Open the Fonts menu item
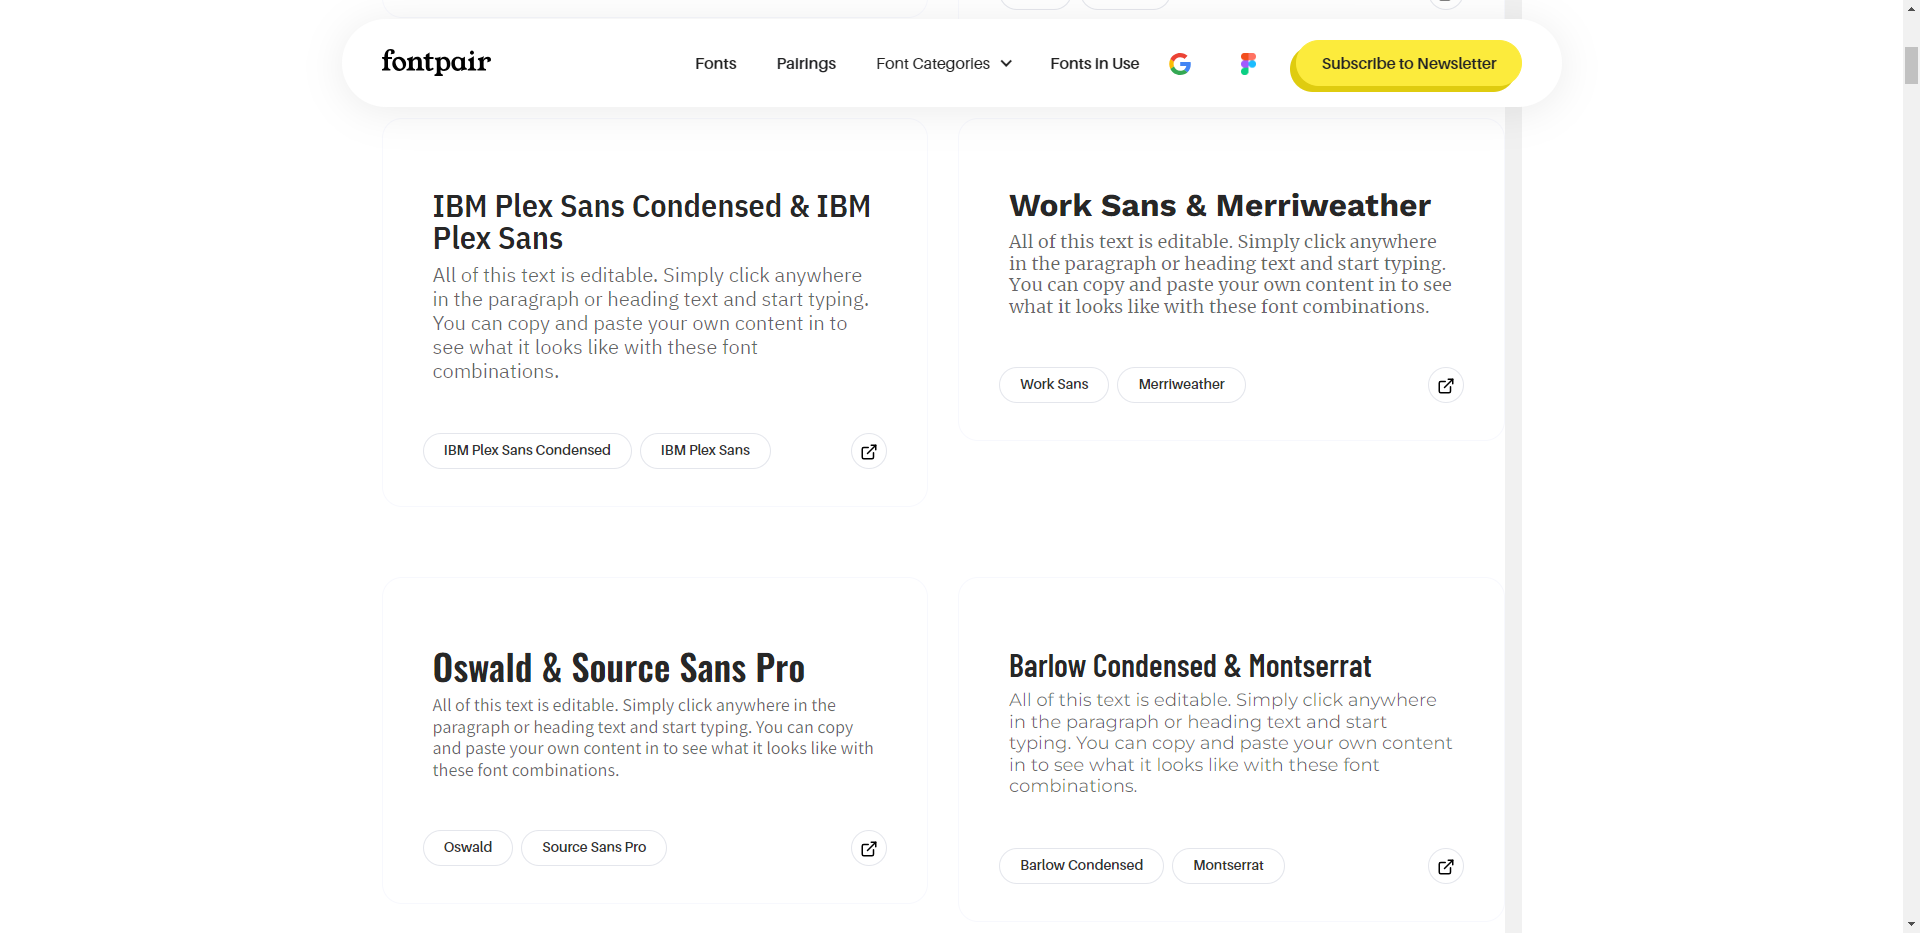 [x=716, y=63]
